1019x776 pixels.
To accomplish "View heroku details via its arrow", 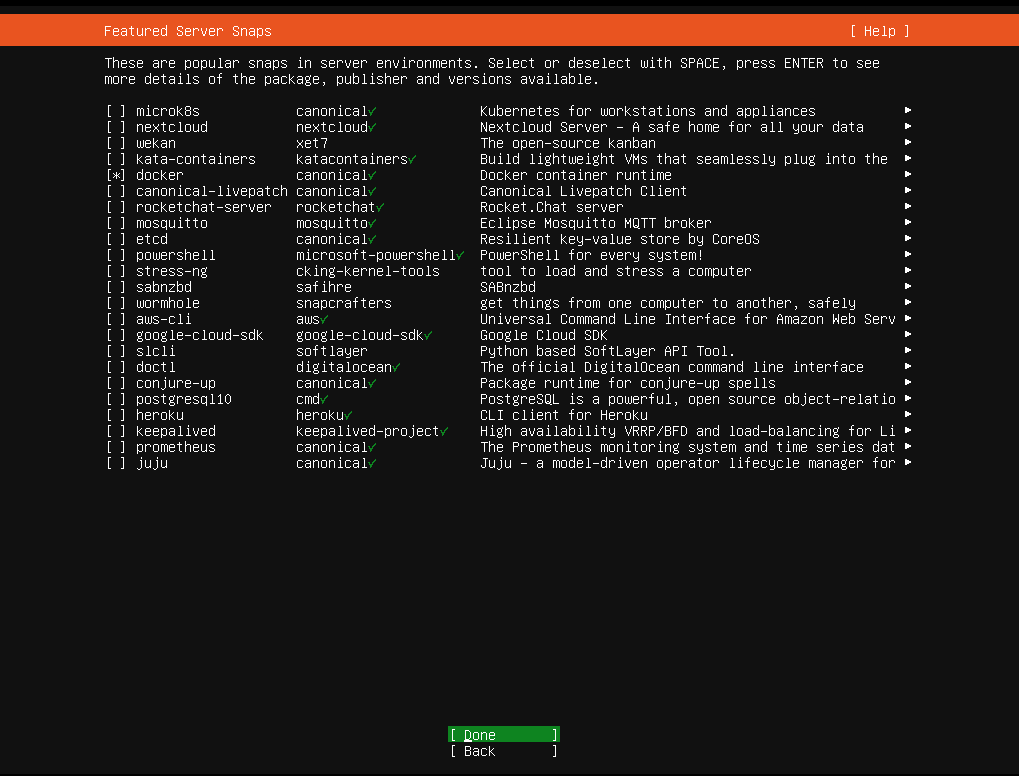I will 907,415.
